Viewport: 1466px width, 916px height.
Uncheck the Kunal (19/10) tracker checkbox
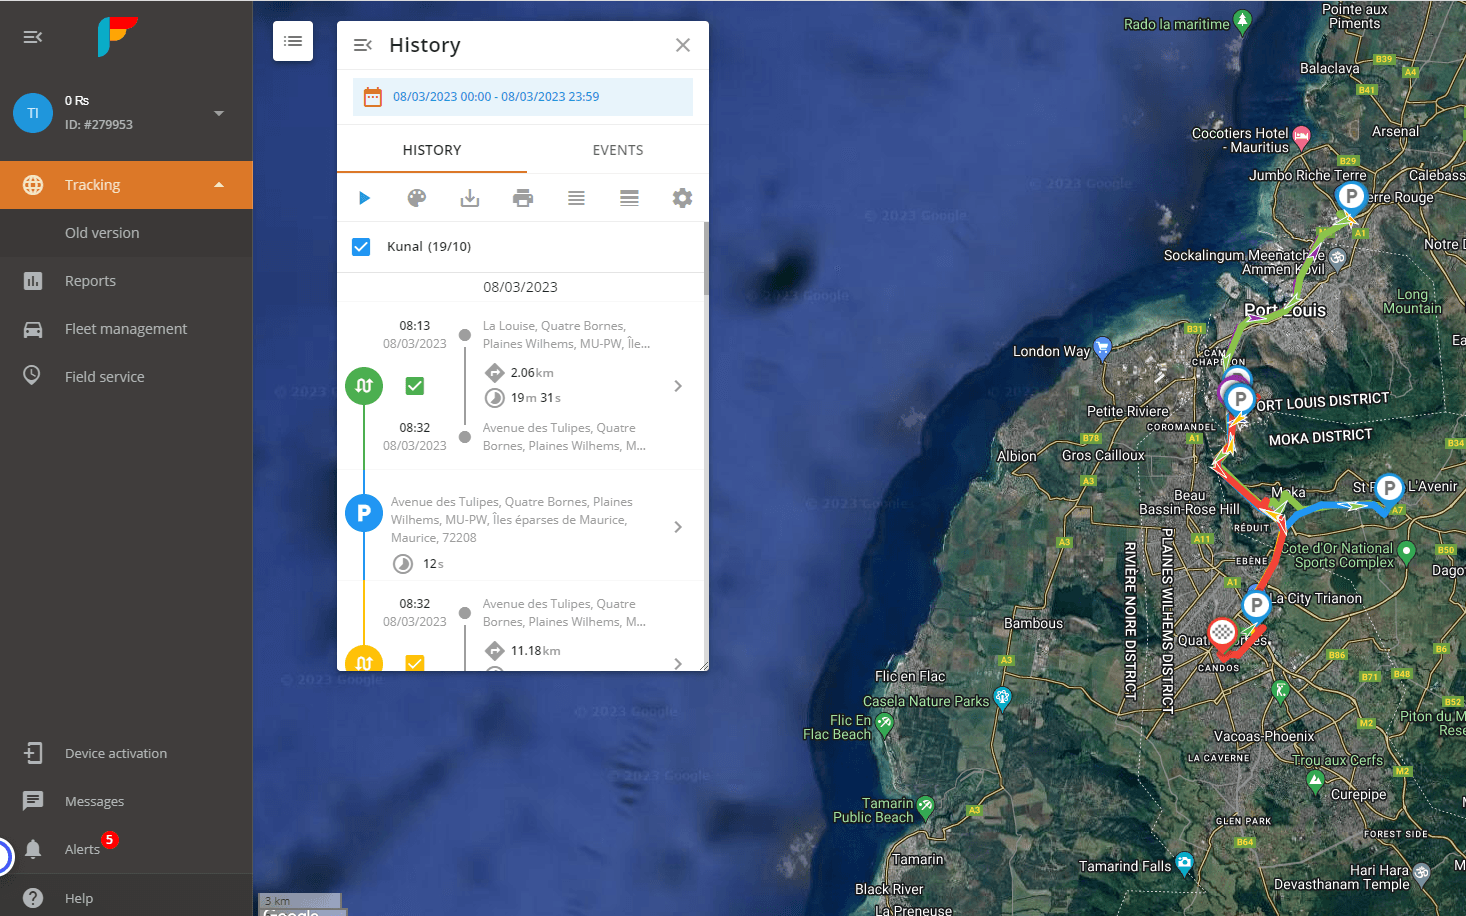point(361,247)
